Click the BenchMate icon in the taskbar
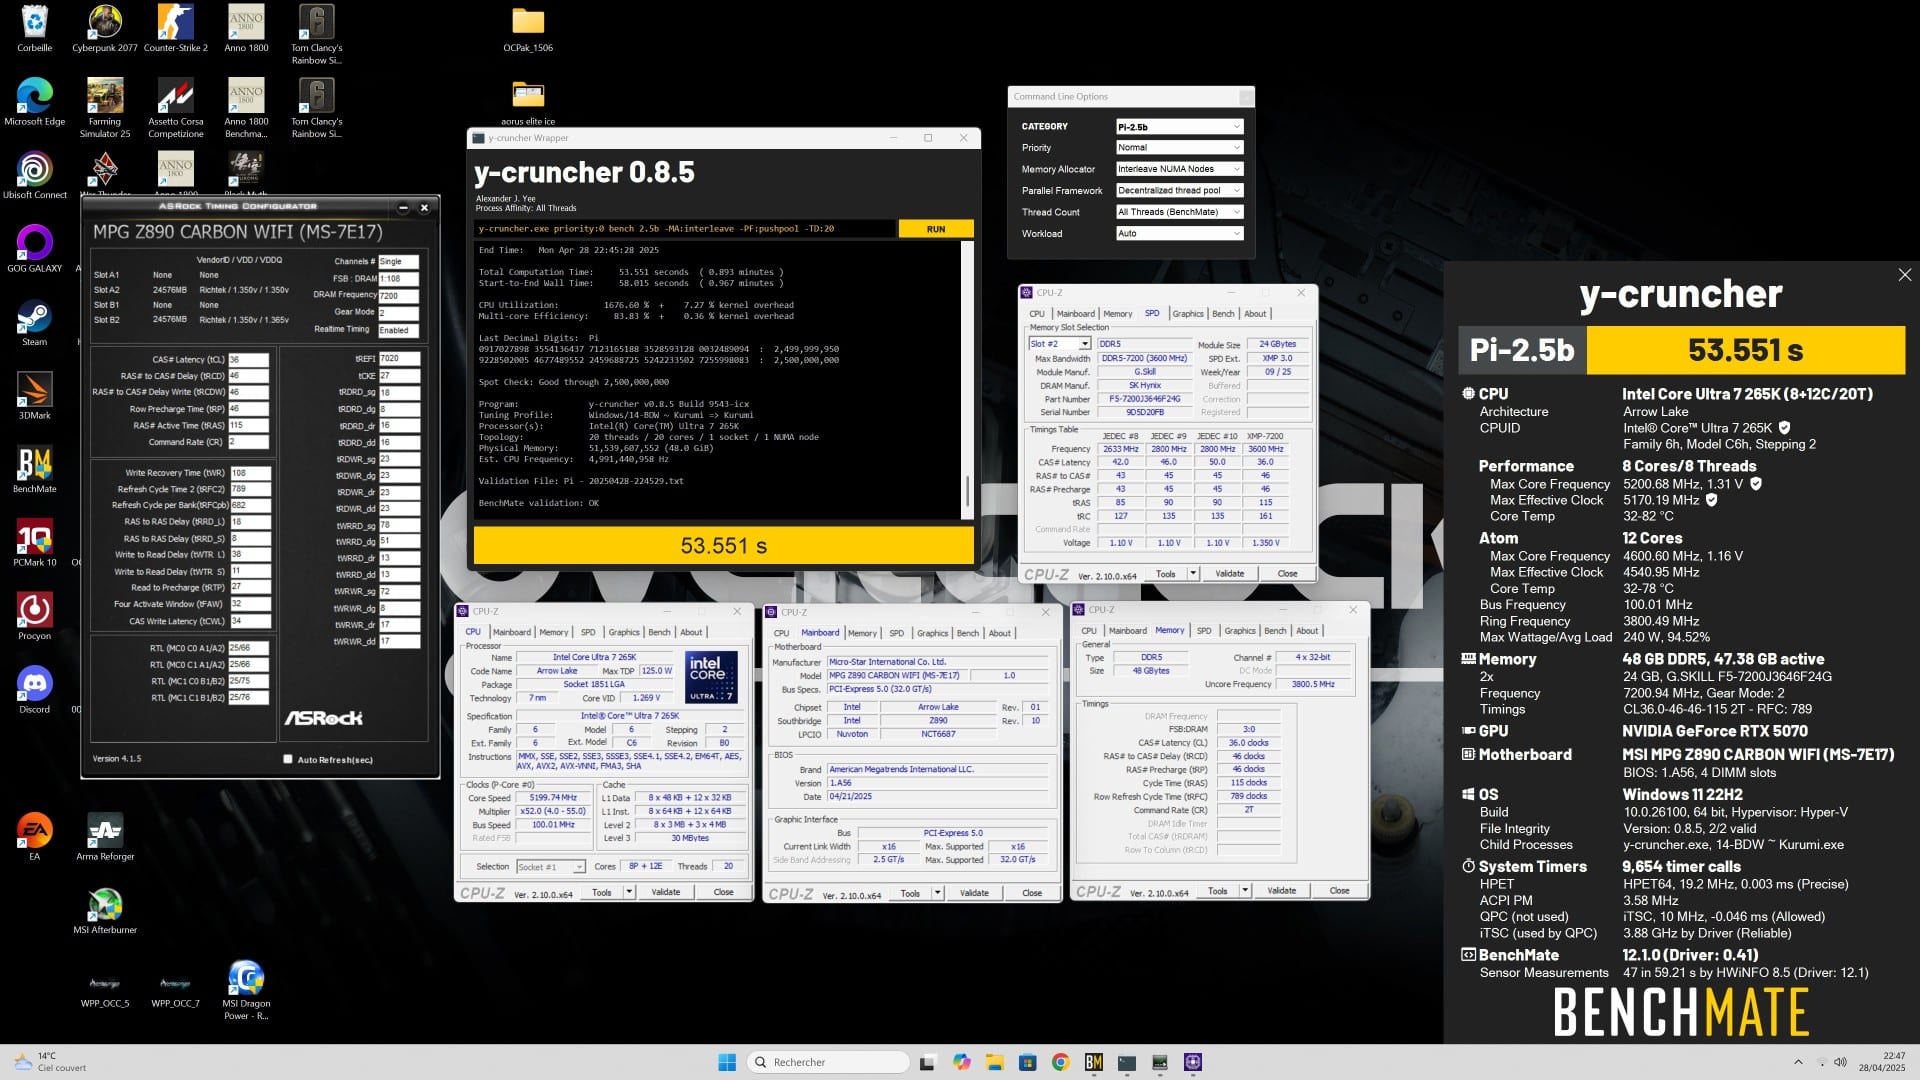 (x=1093, y=1062)
